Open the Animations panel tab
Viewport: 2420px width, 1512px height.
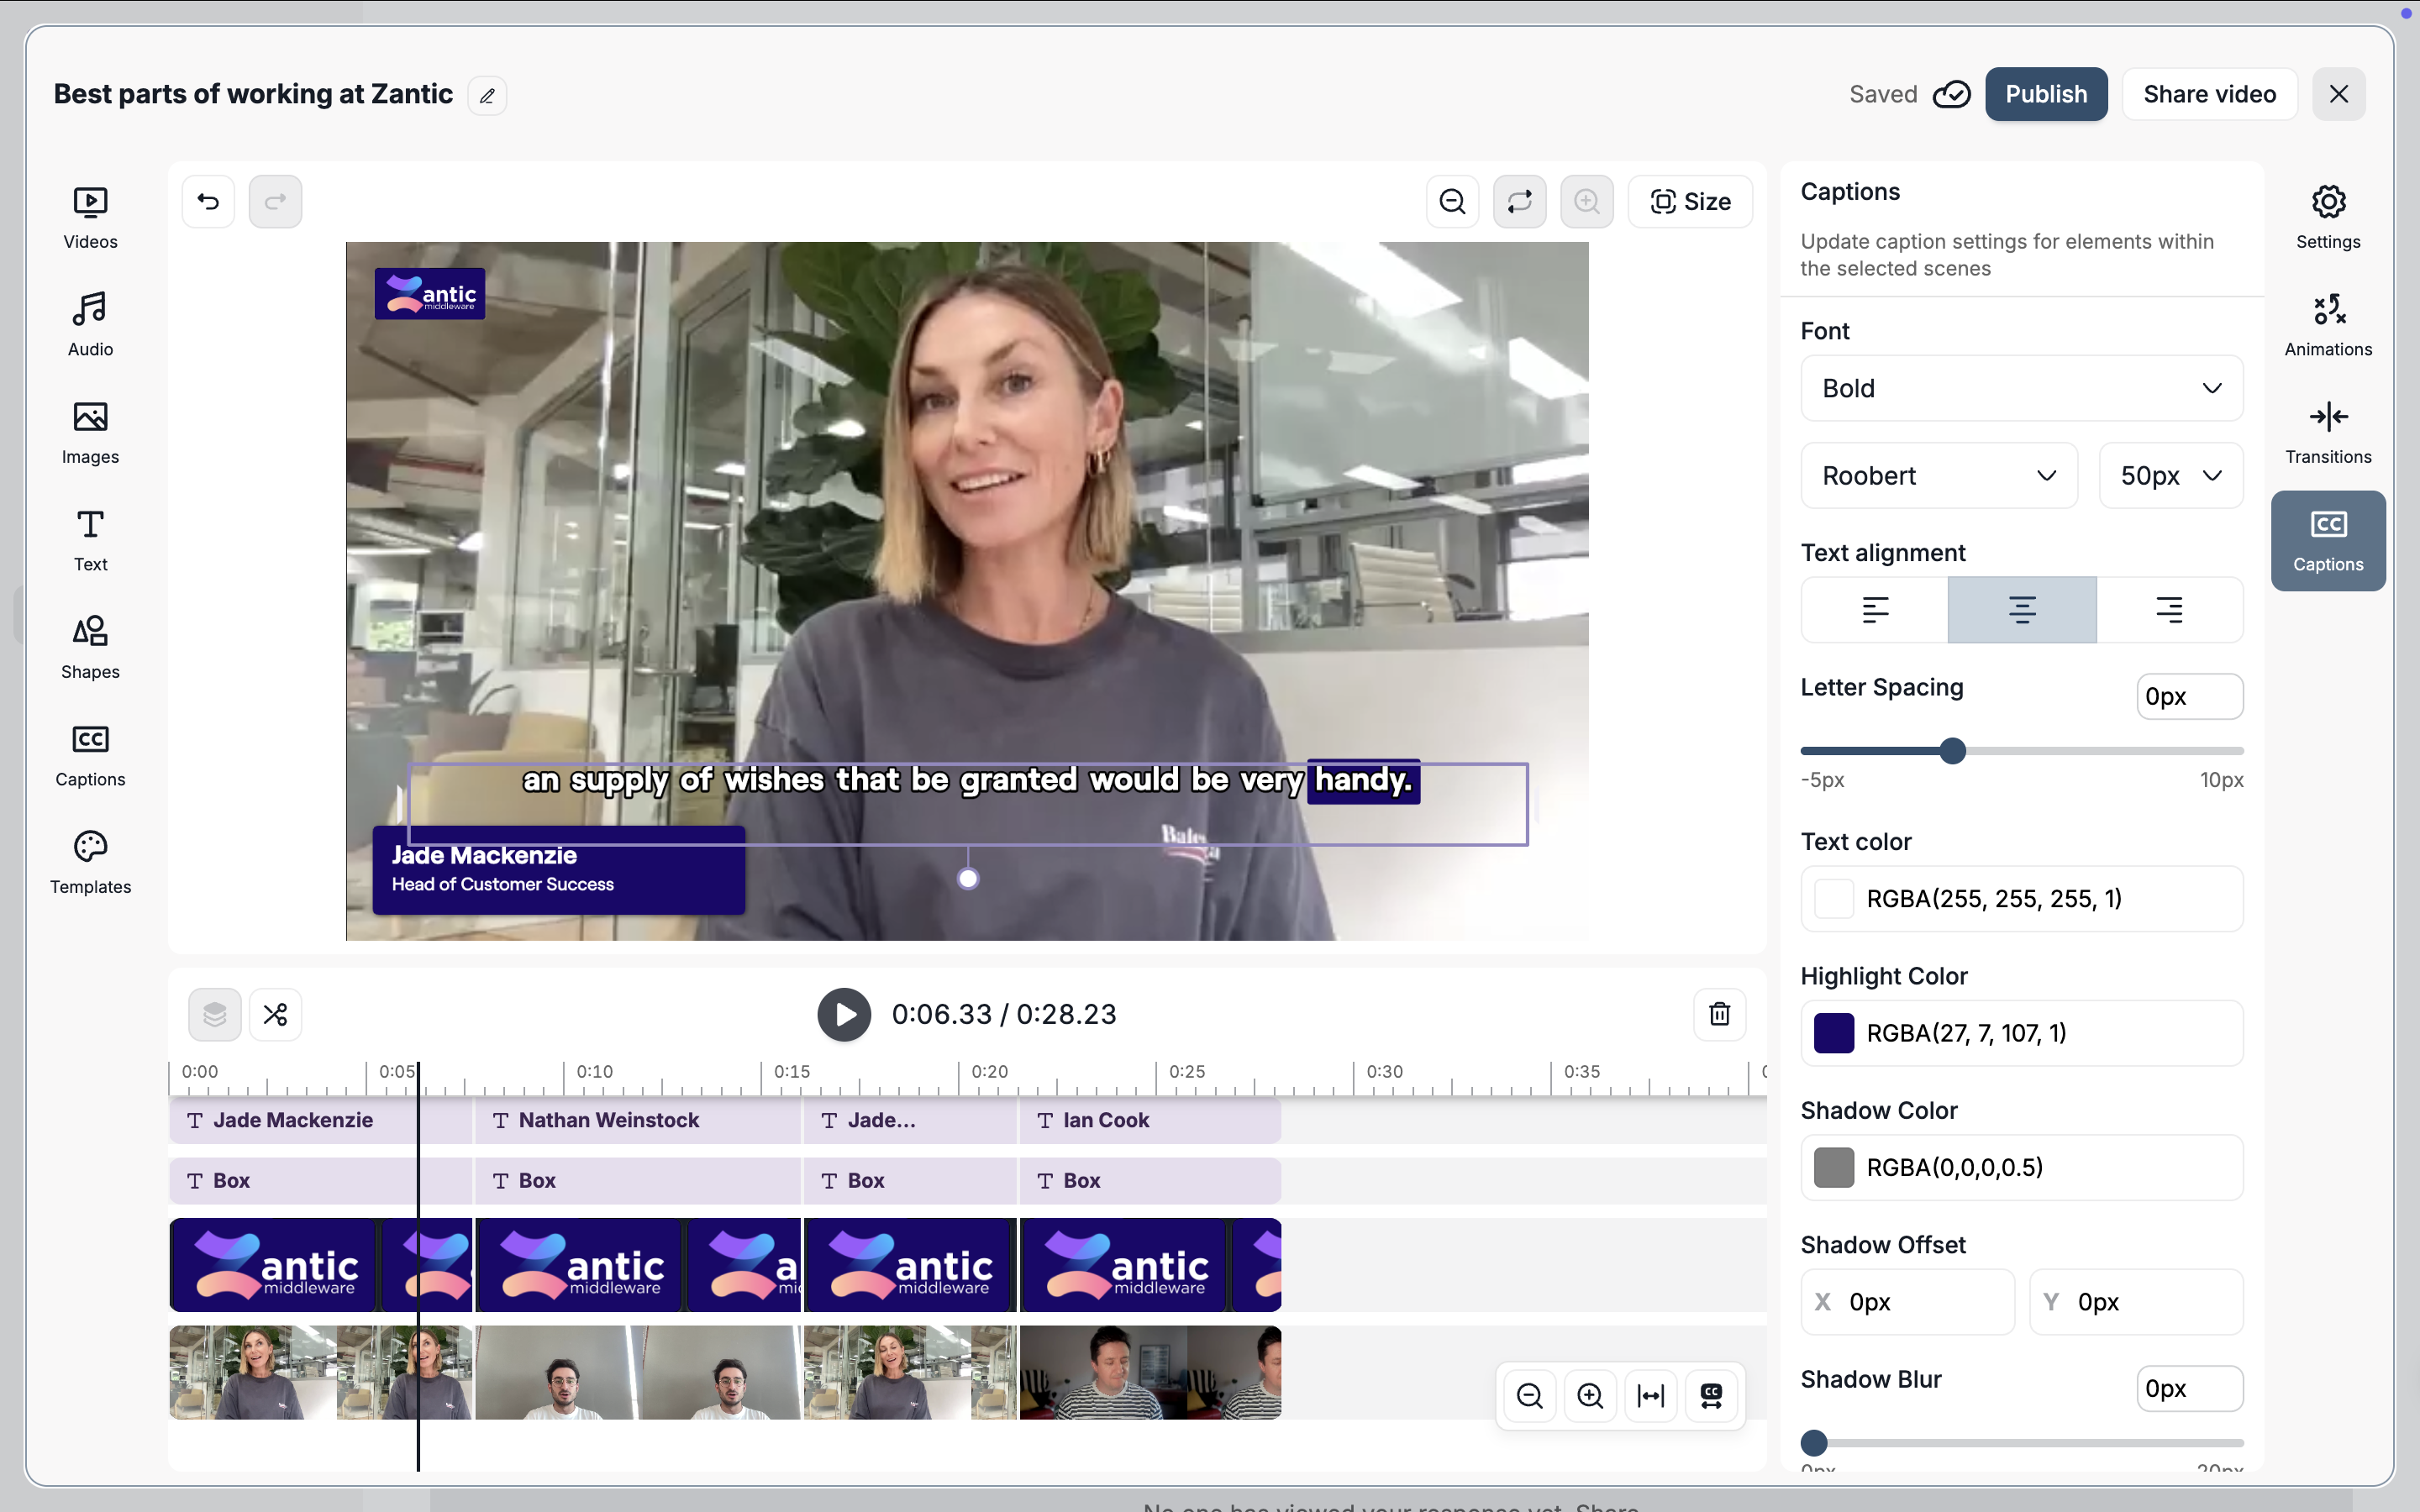coord(2327,325)
